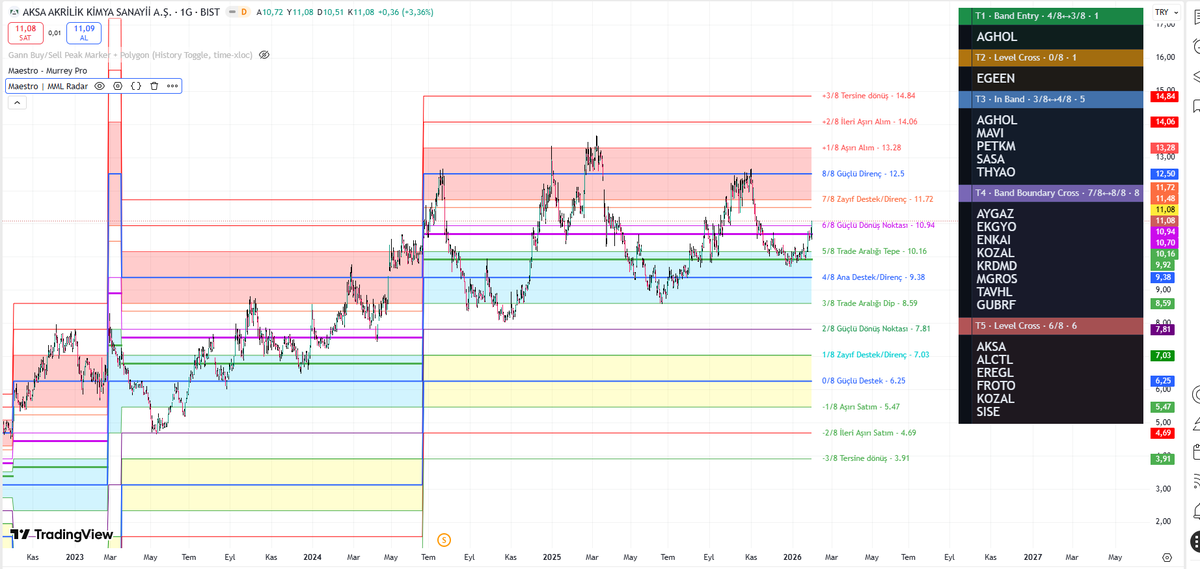Click SASA in the radar table
Viewport: 1200px width, 569px height.
[991, 159]
